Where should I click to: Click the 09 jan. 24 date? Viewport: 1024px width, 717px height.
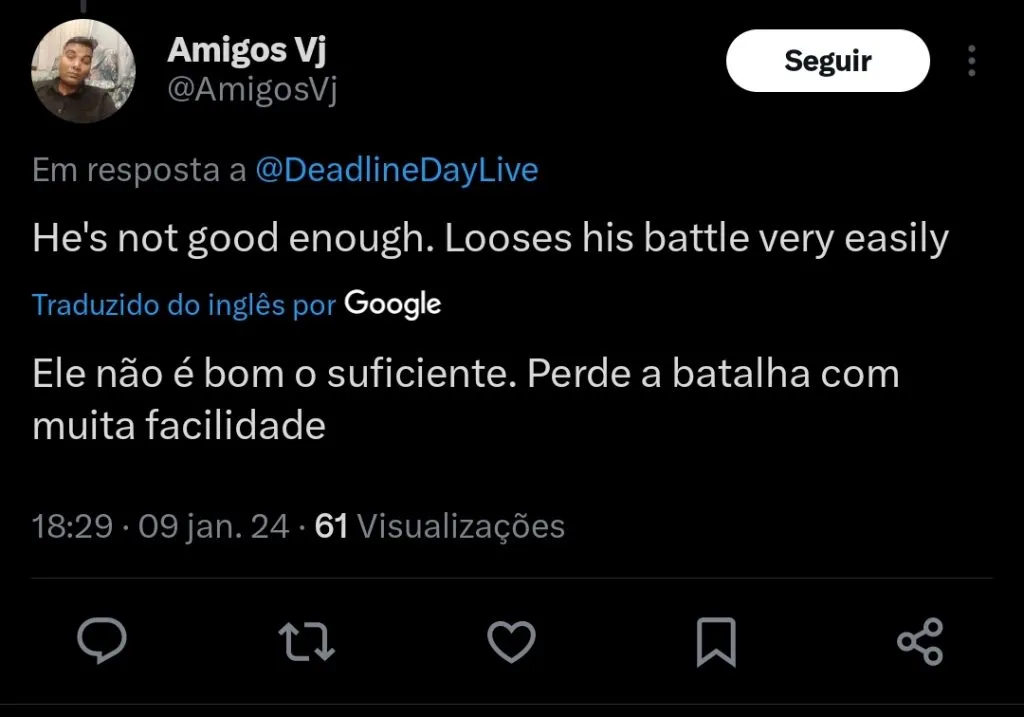click(214, 526)
